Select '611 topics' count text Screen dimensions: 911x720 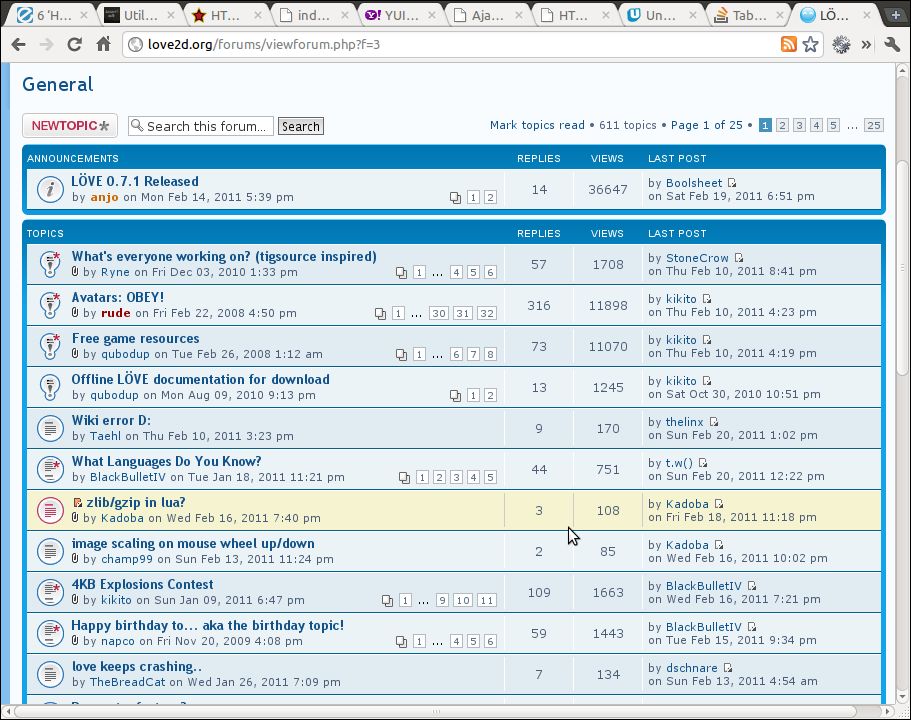point(627,125)
